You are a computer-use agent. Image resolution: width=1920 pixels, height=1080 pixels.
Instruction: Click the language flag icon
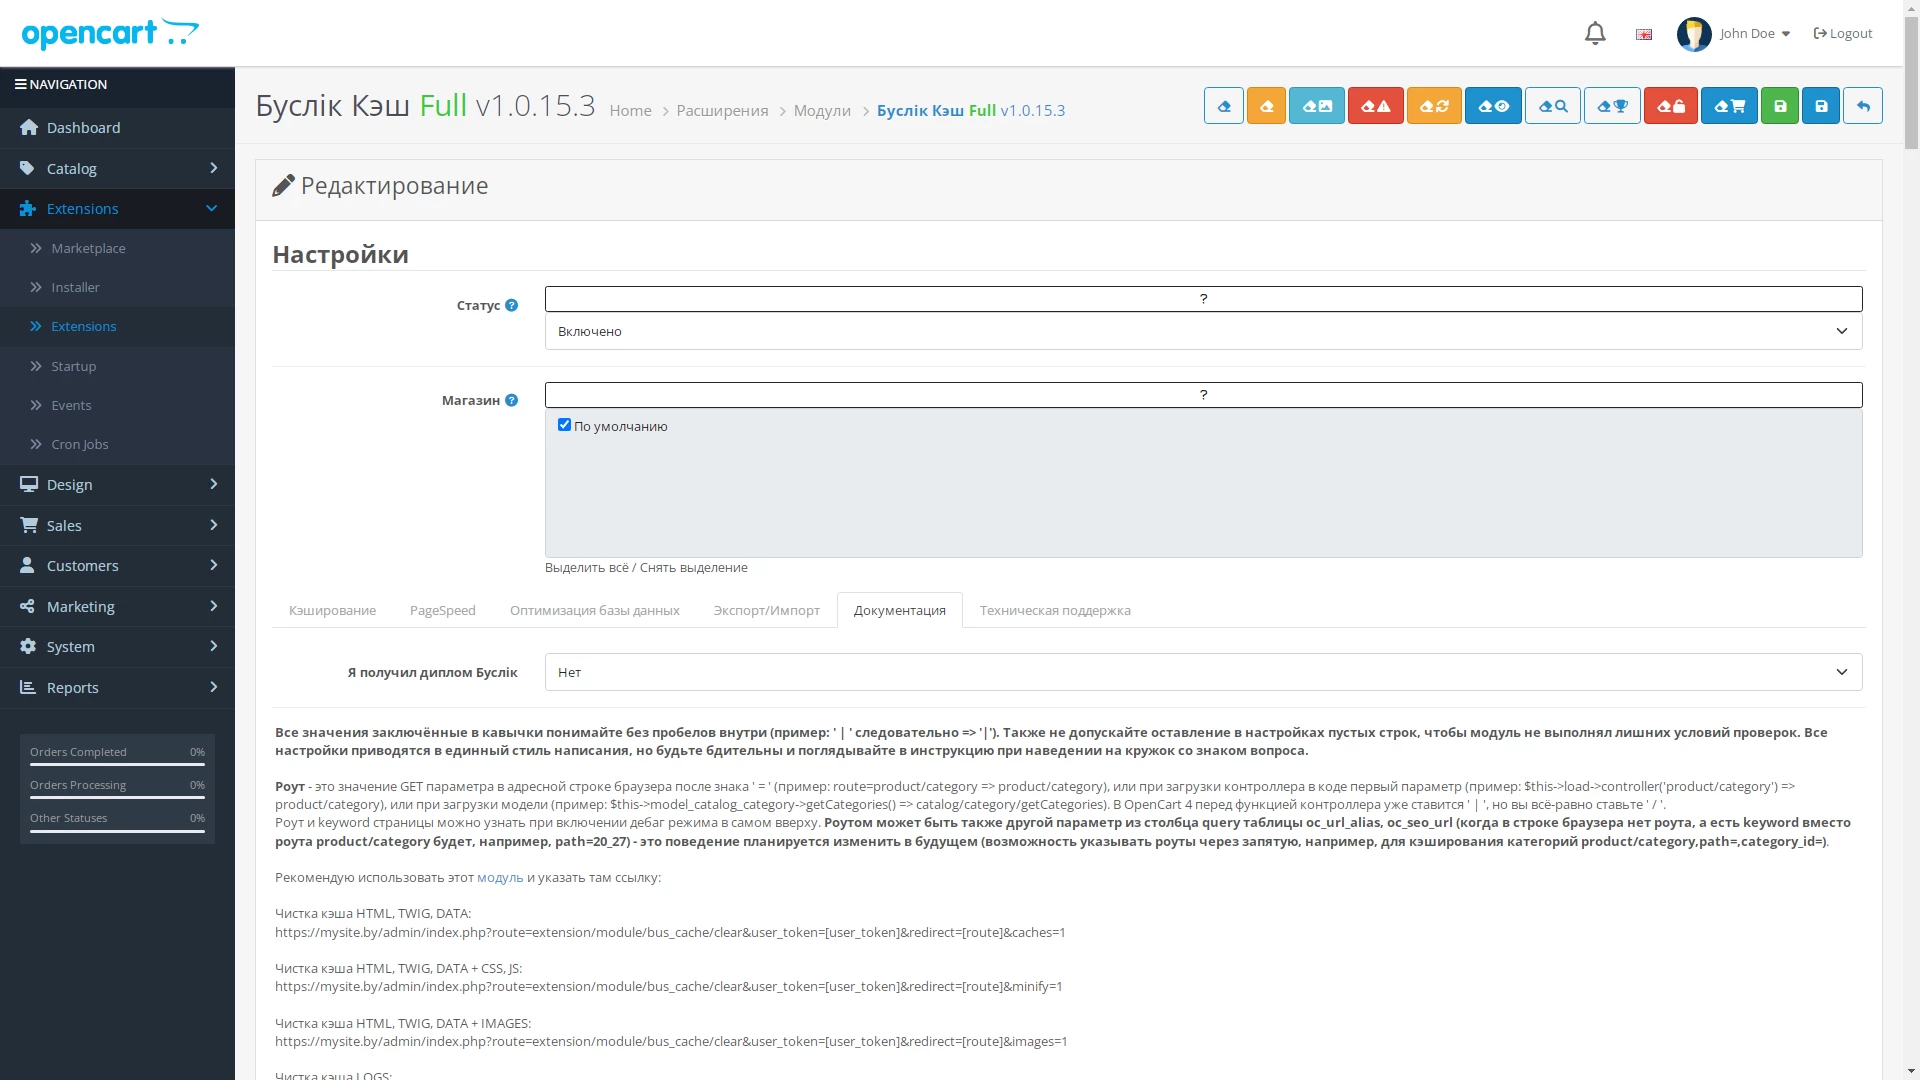tap(1644, 34)
